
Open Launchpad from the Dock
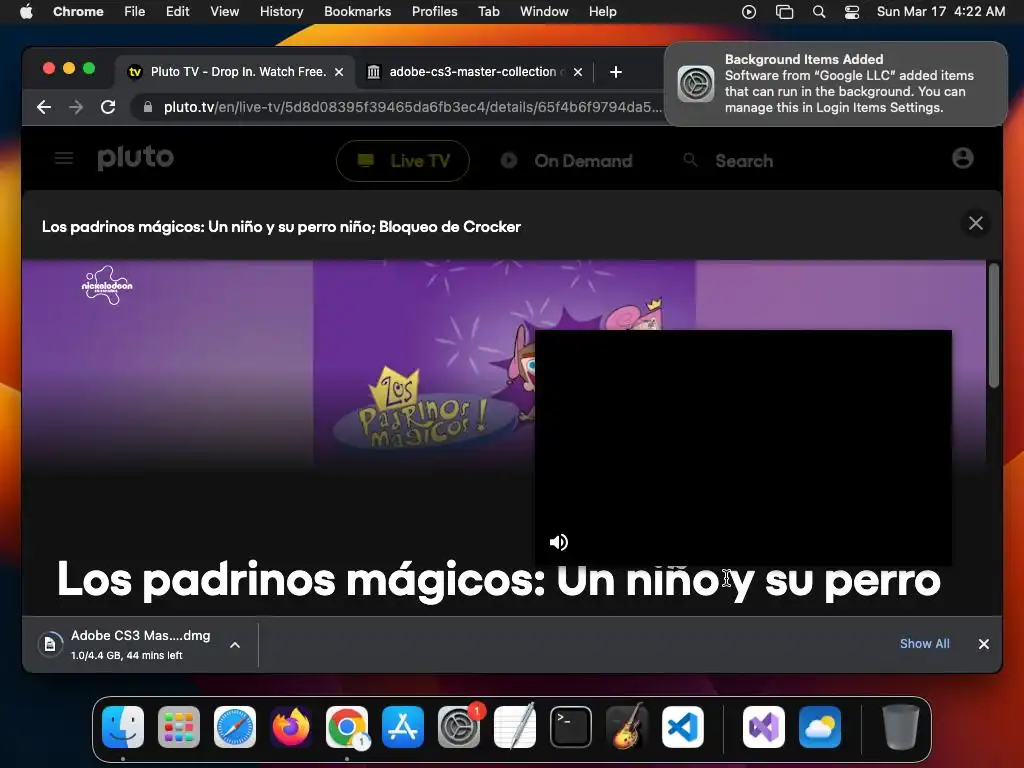pyautogui.click(x=179, y=727)
